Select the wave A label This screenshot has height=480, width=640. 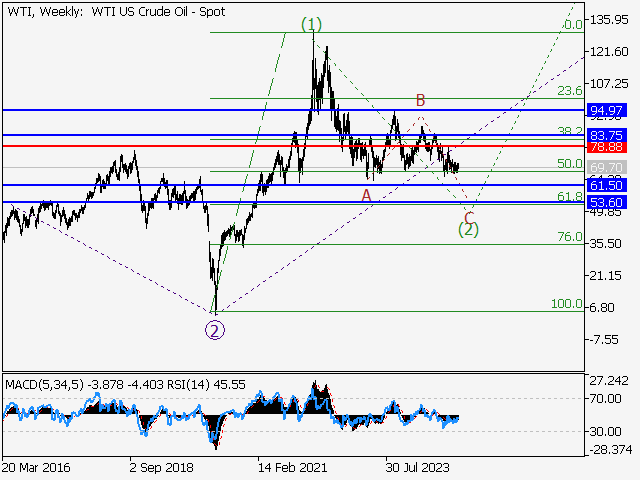coord(367,195)
